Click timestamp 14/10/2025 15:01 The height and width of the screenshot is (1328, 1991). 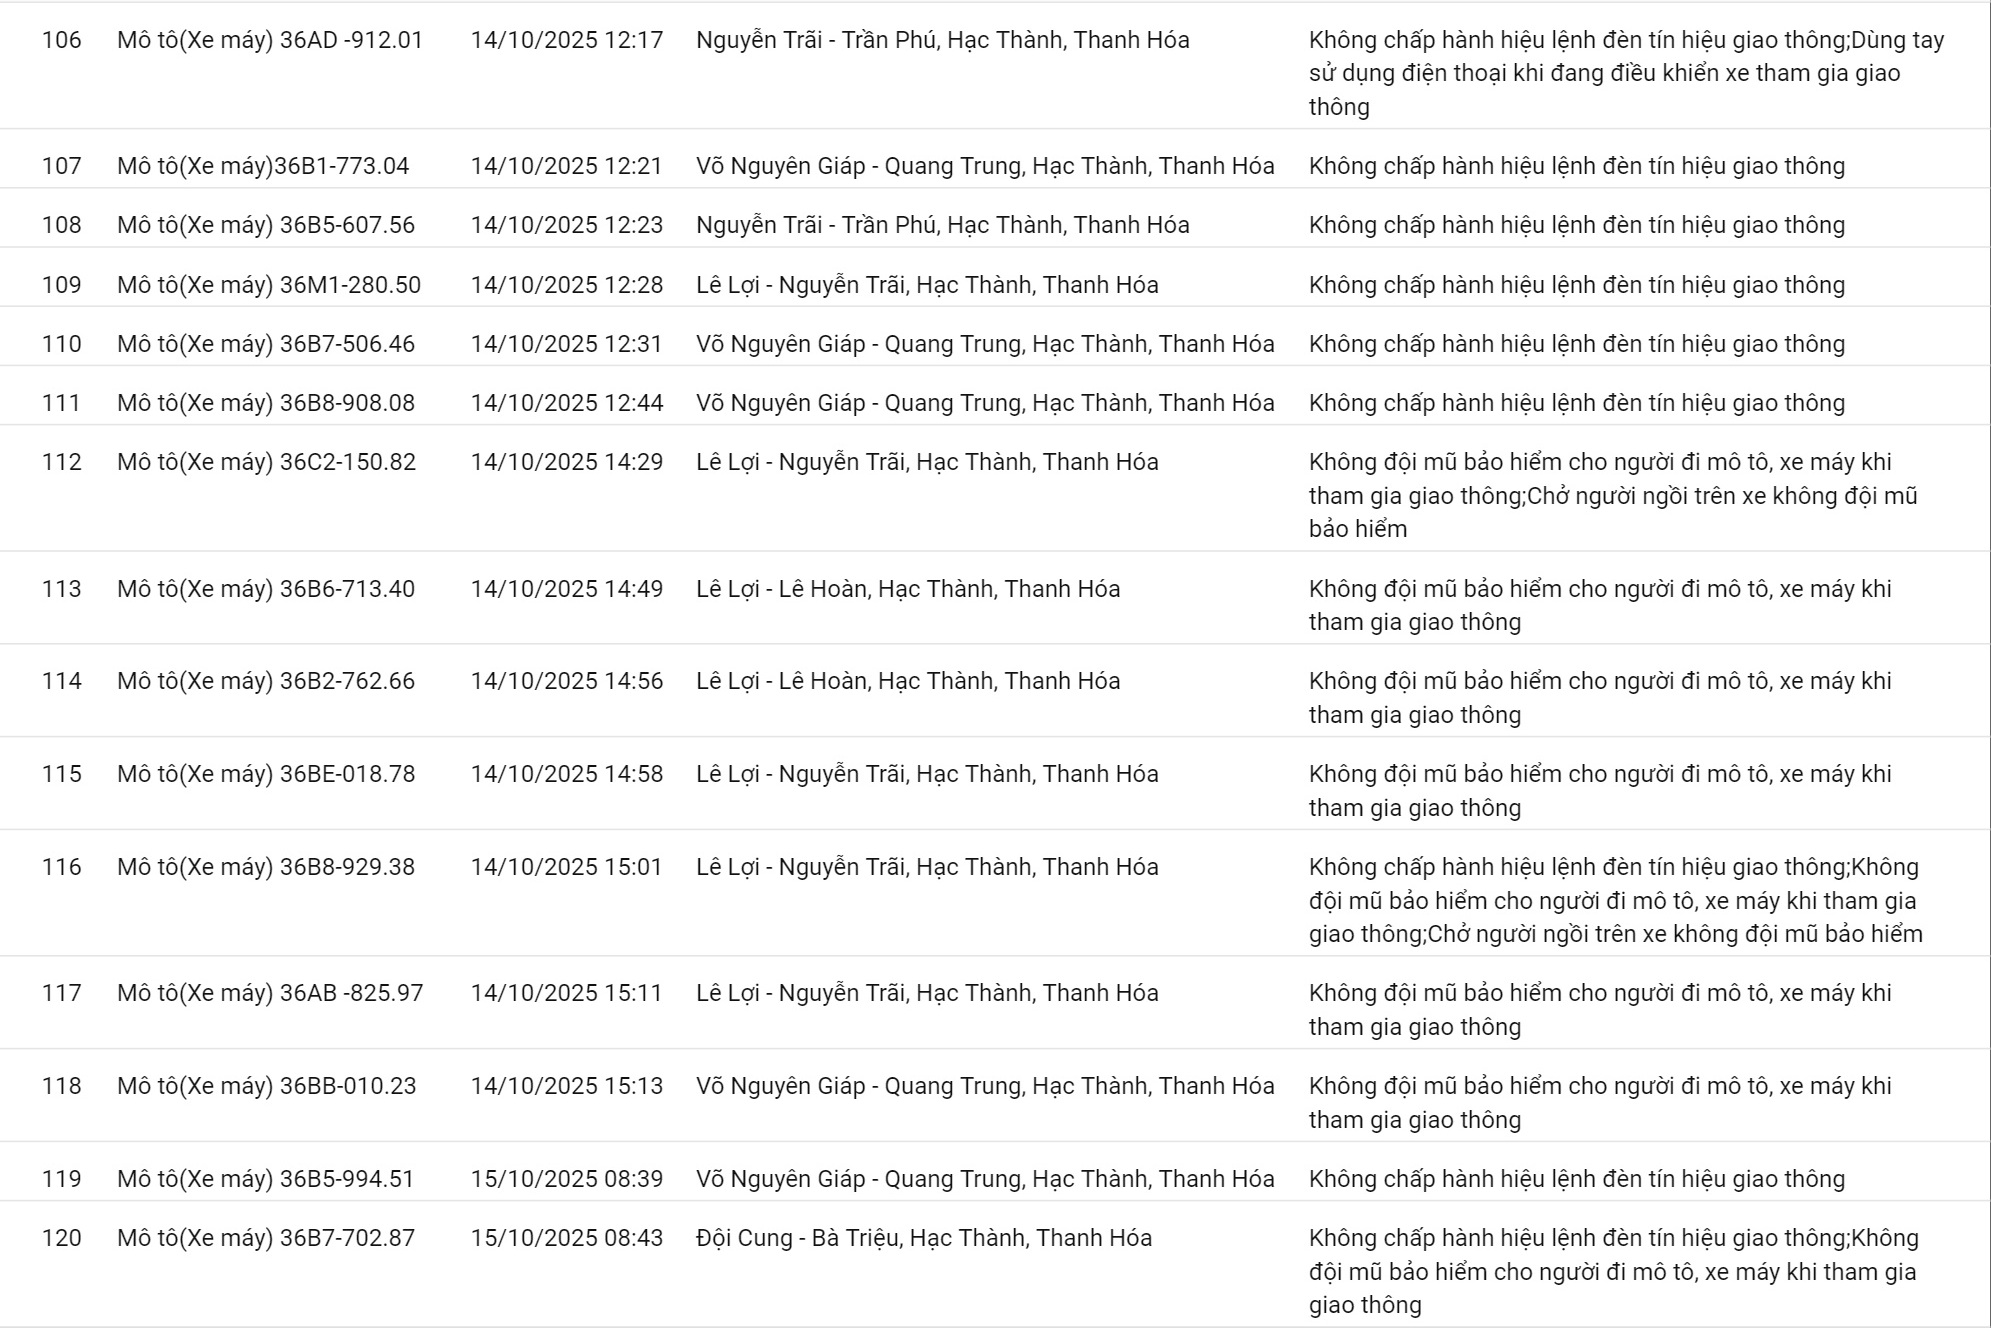[x=566, y=867]
